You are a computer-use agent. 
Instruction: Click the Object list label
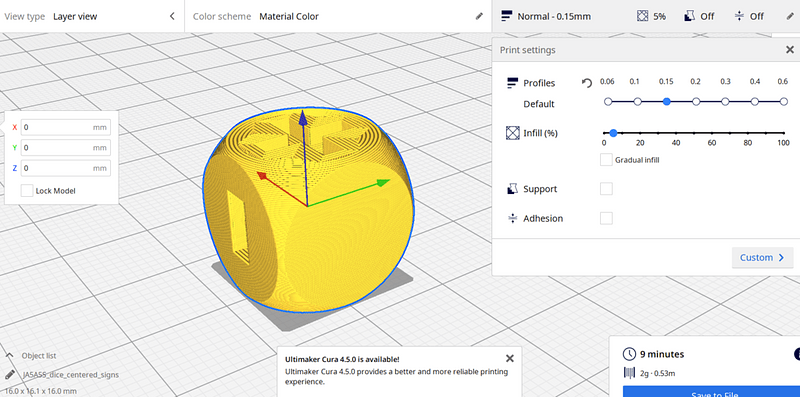[39, 356]
